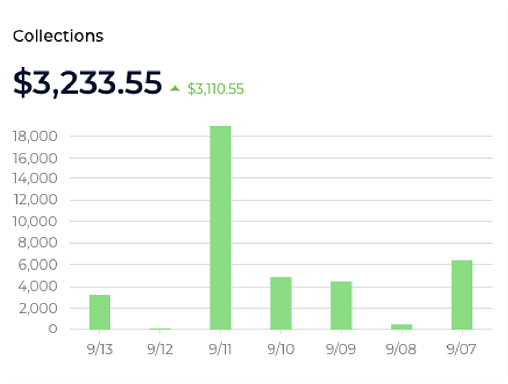The image size is (508, 384).
Task: Click the 9/10 green bar
Action: 281,303
